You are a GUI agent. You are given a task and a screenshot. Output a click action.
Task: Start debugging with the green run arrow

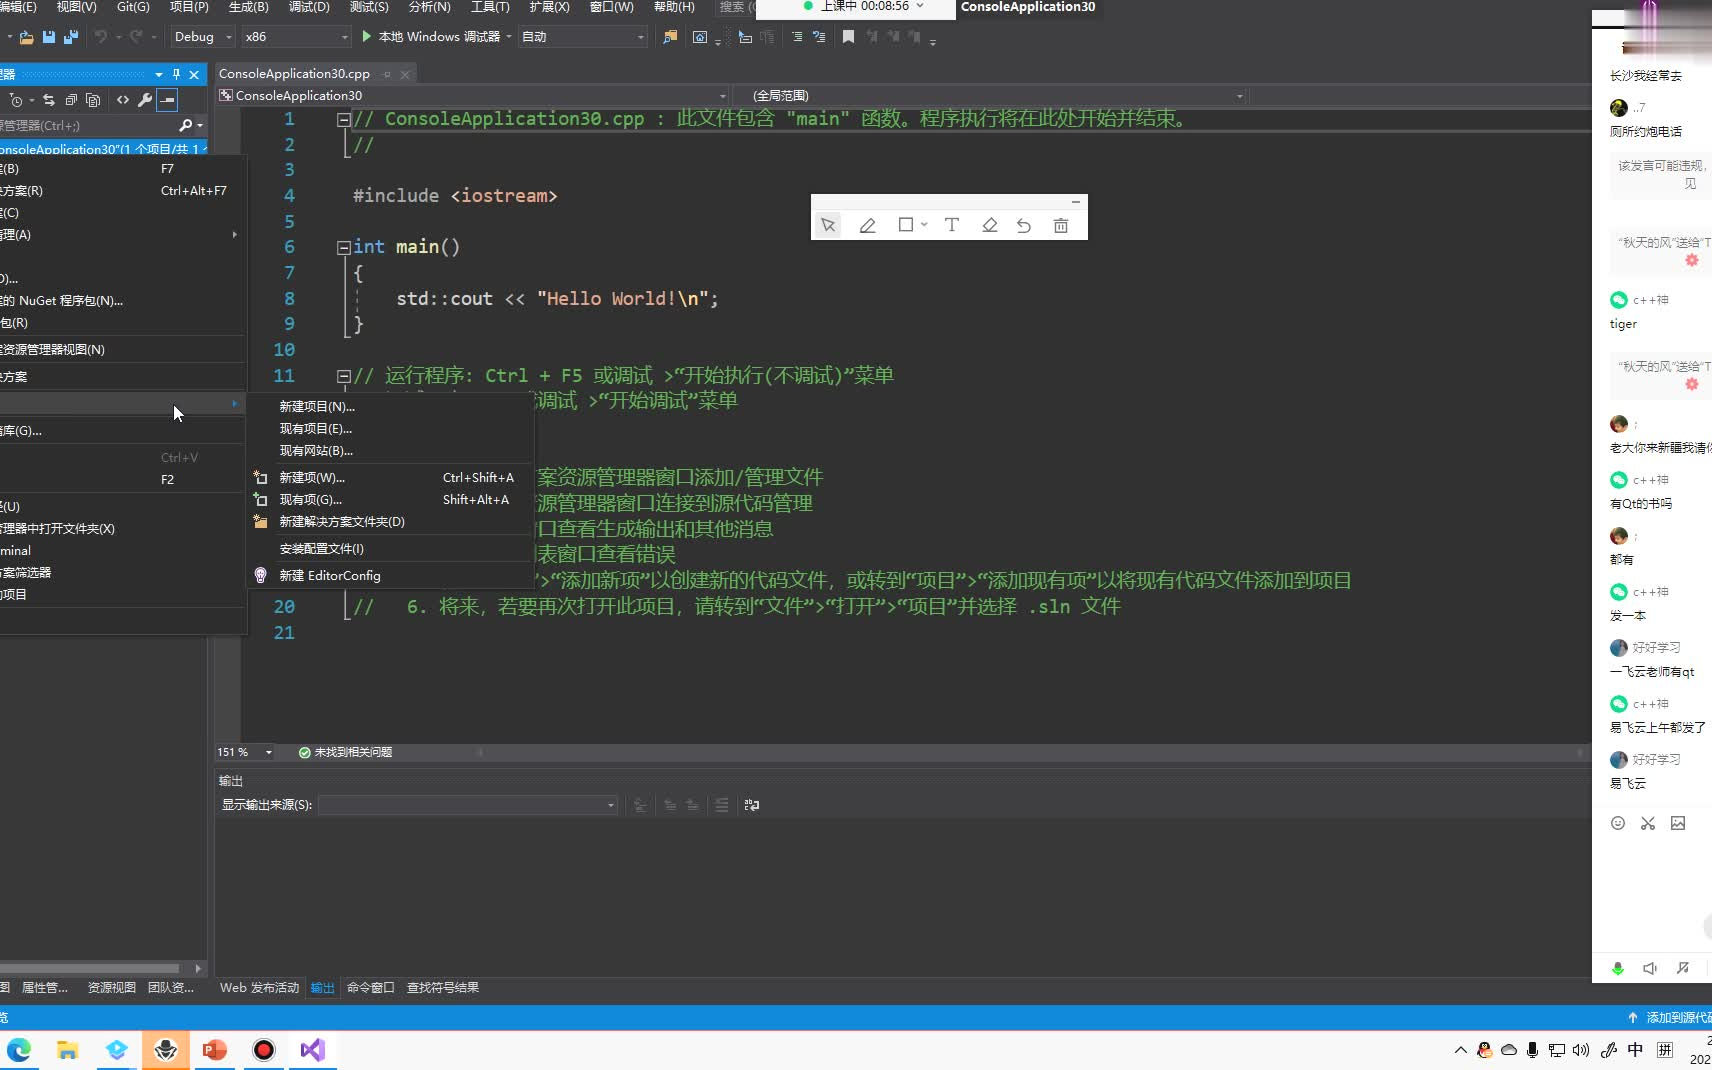click(367, 36)
